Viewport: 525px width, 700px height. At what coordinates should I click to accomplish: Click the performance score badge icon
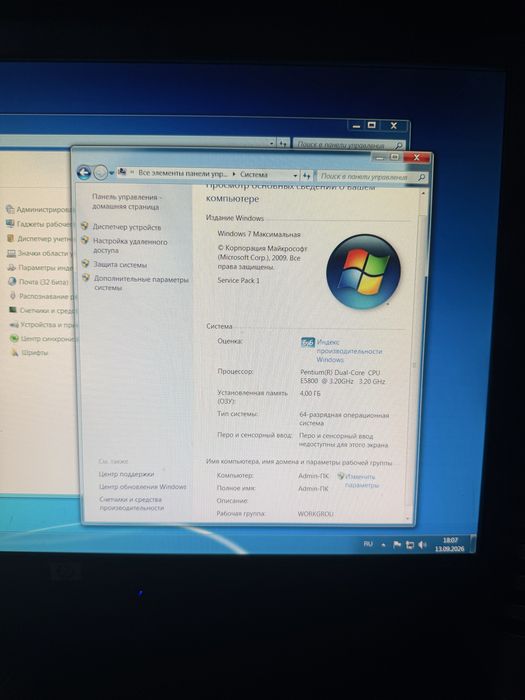(x=308, y=343)
